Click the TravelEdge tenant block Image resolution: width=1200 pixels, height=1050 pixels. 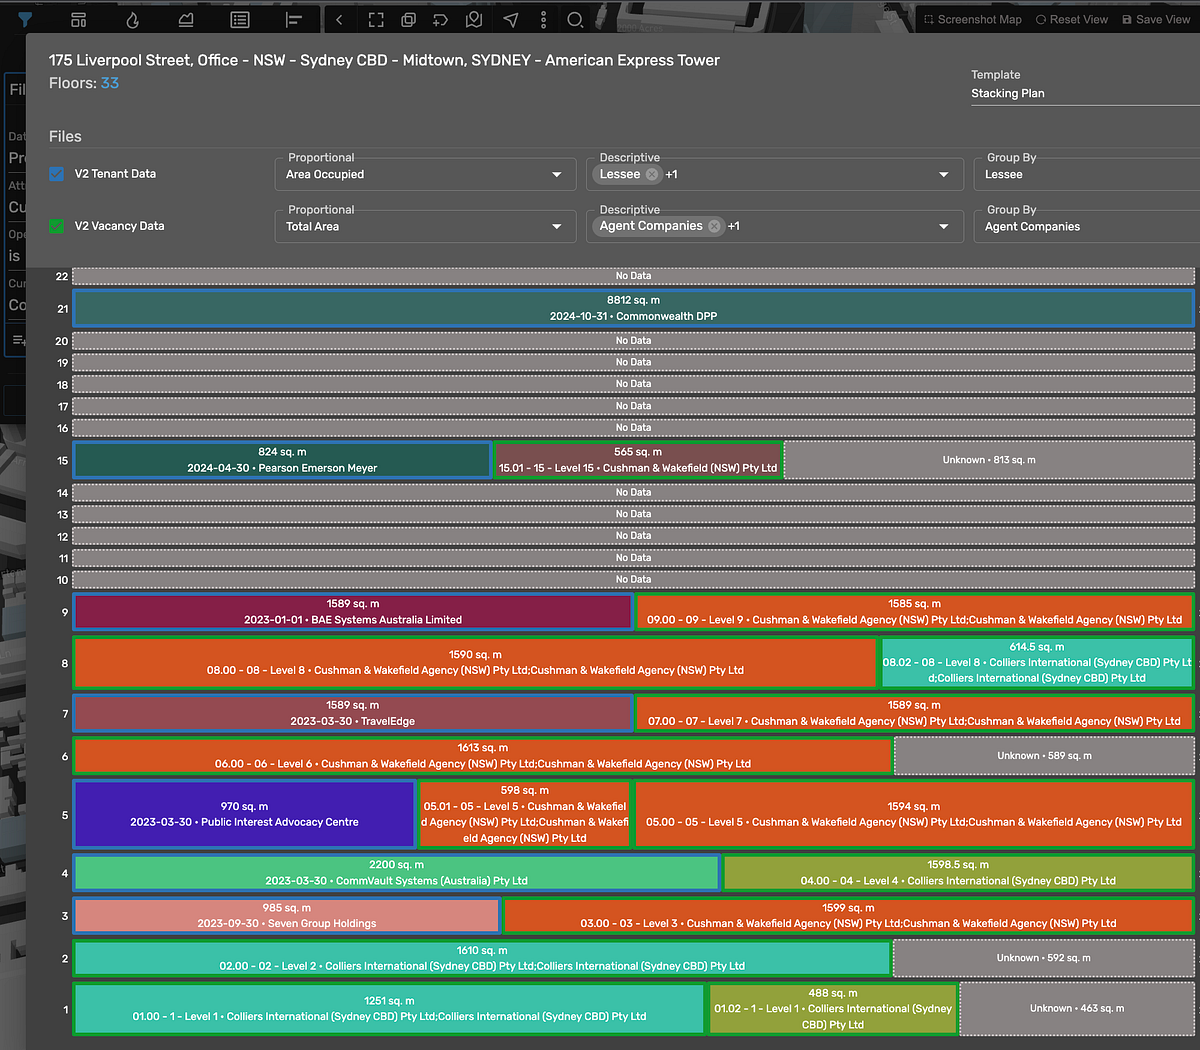[353, 713]
